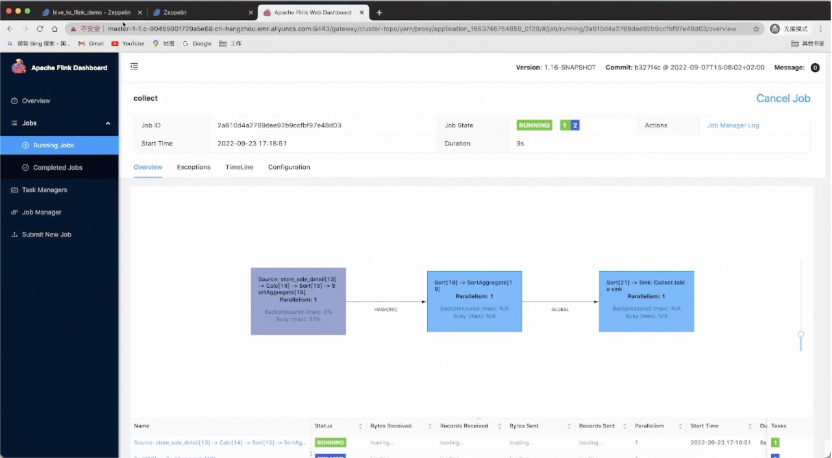The width and height of the screenshot is (832, 458).
Task: Open Submit New Job in sidebar
Action: click(x=46, y=234)
